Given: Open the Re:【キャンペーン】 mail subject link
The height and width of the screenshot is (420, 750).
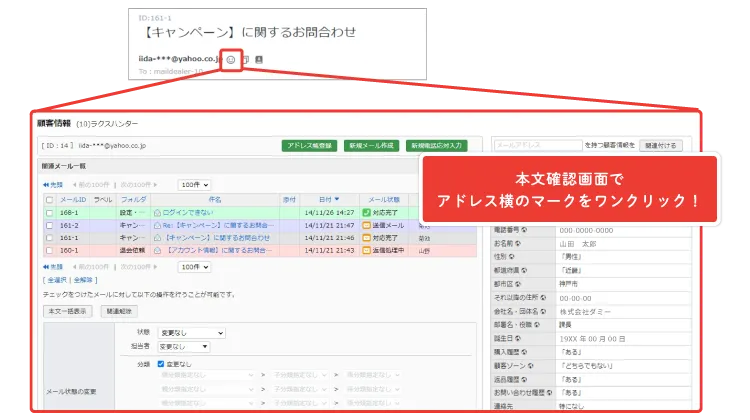Looking at the screenshot, I should [219, 225].
